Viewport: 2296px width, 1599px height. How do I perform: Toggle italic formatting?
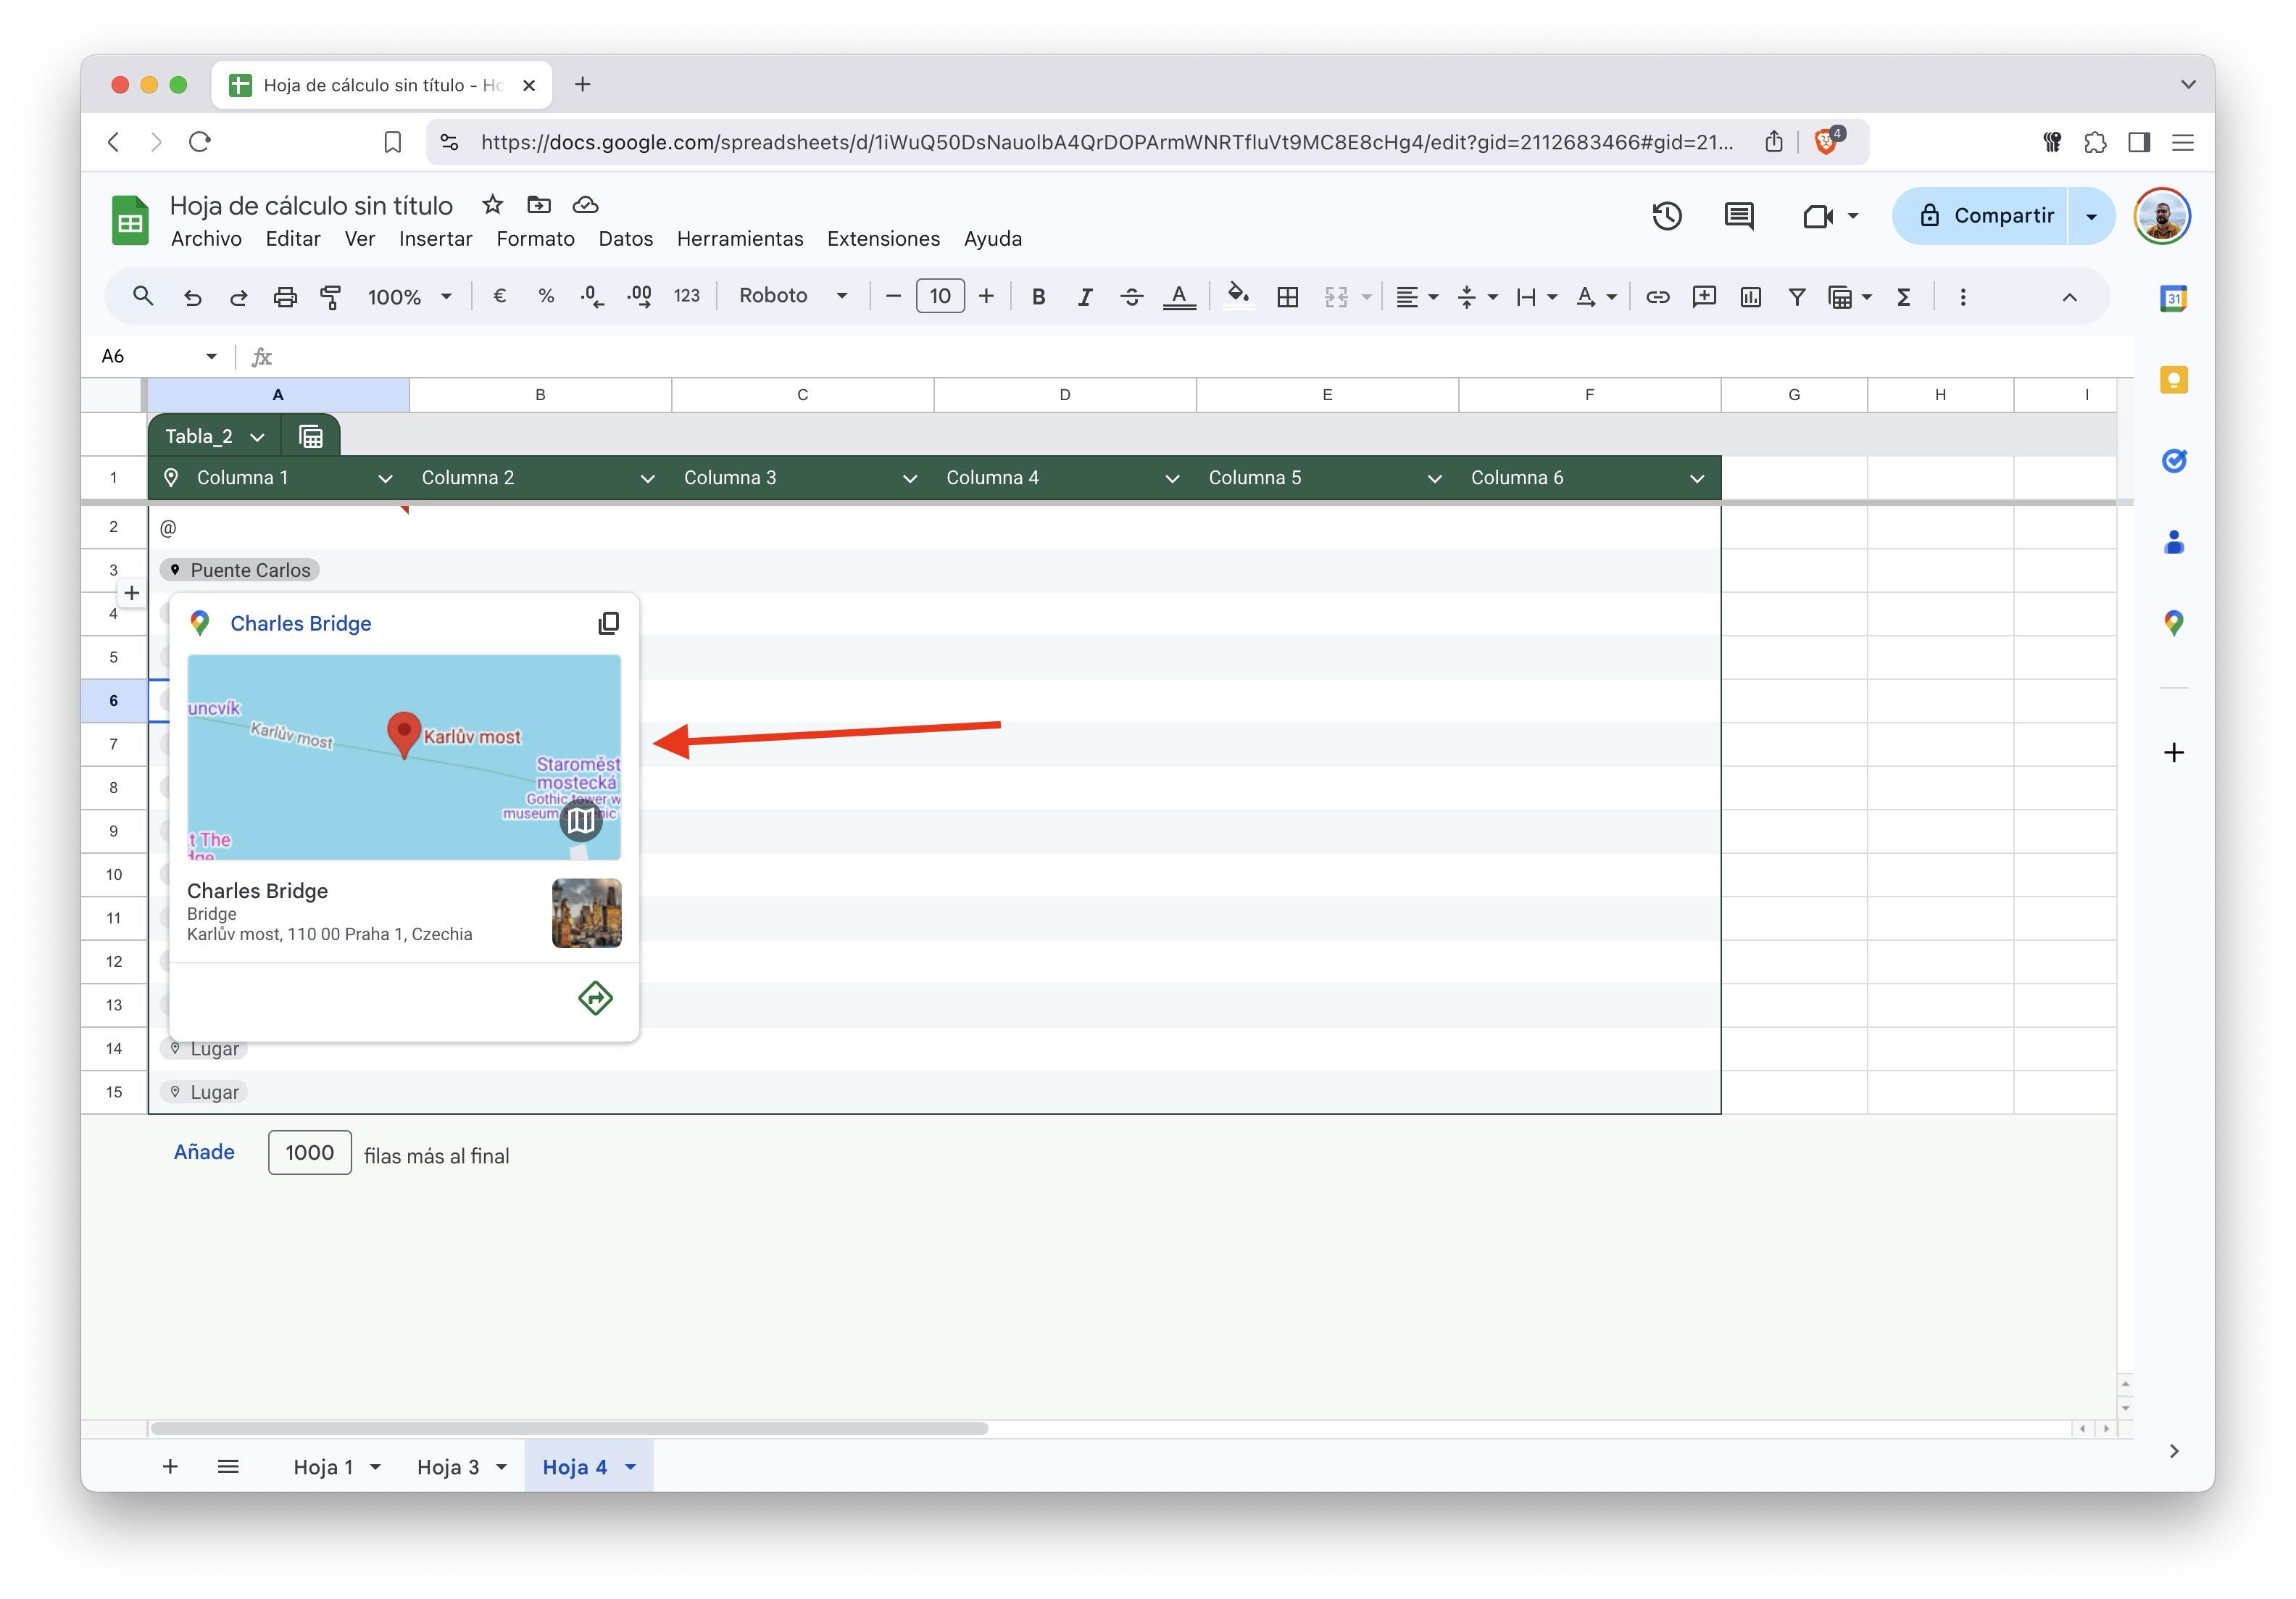tap(1084, 297)
